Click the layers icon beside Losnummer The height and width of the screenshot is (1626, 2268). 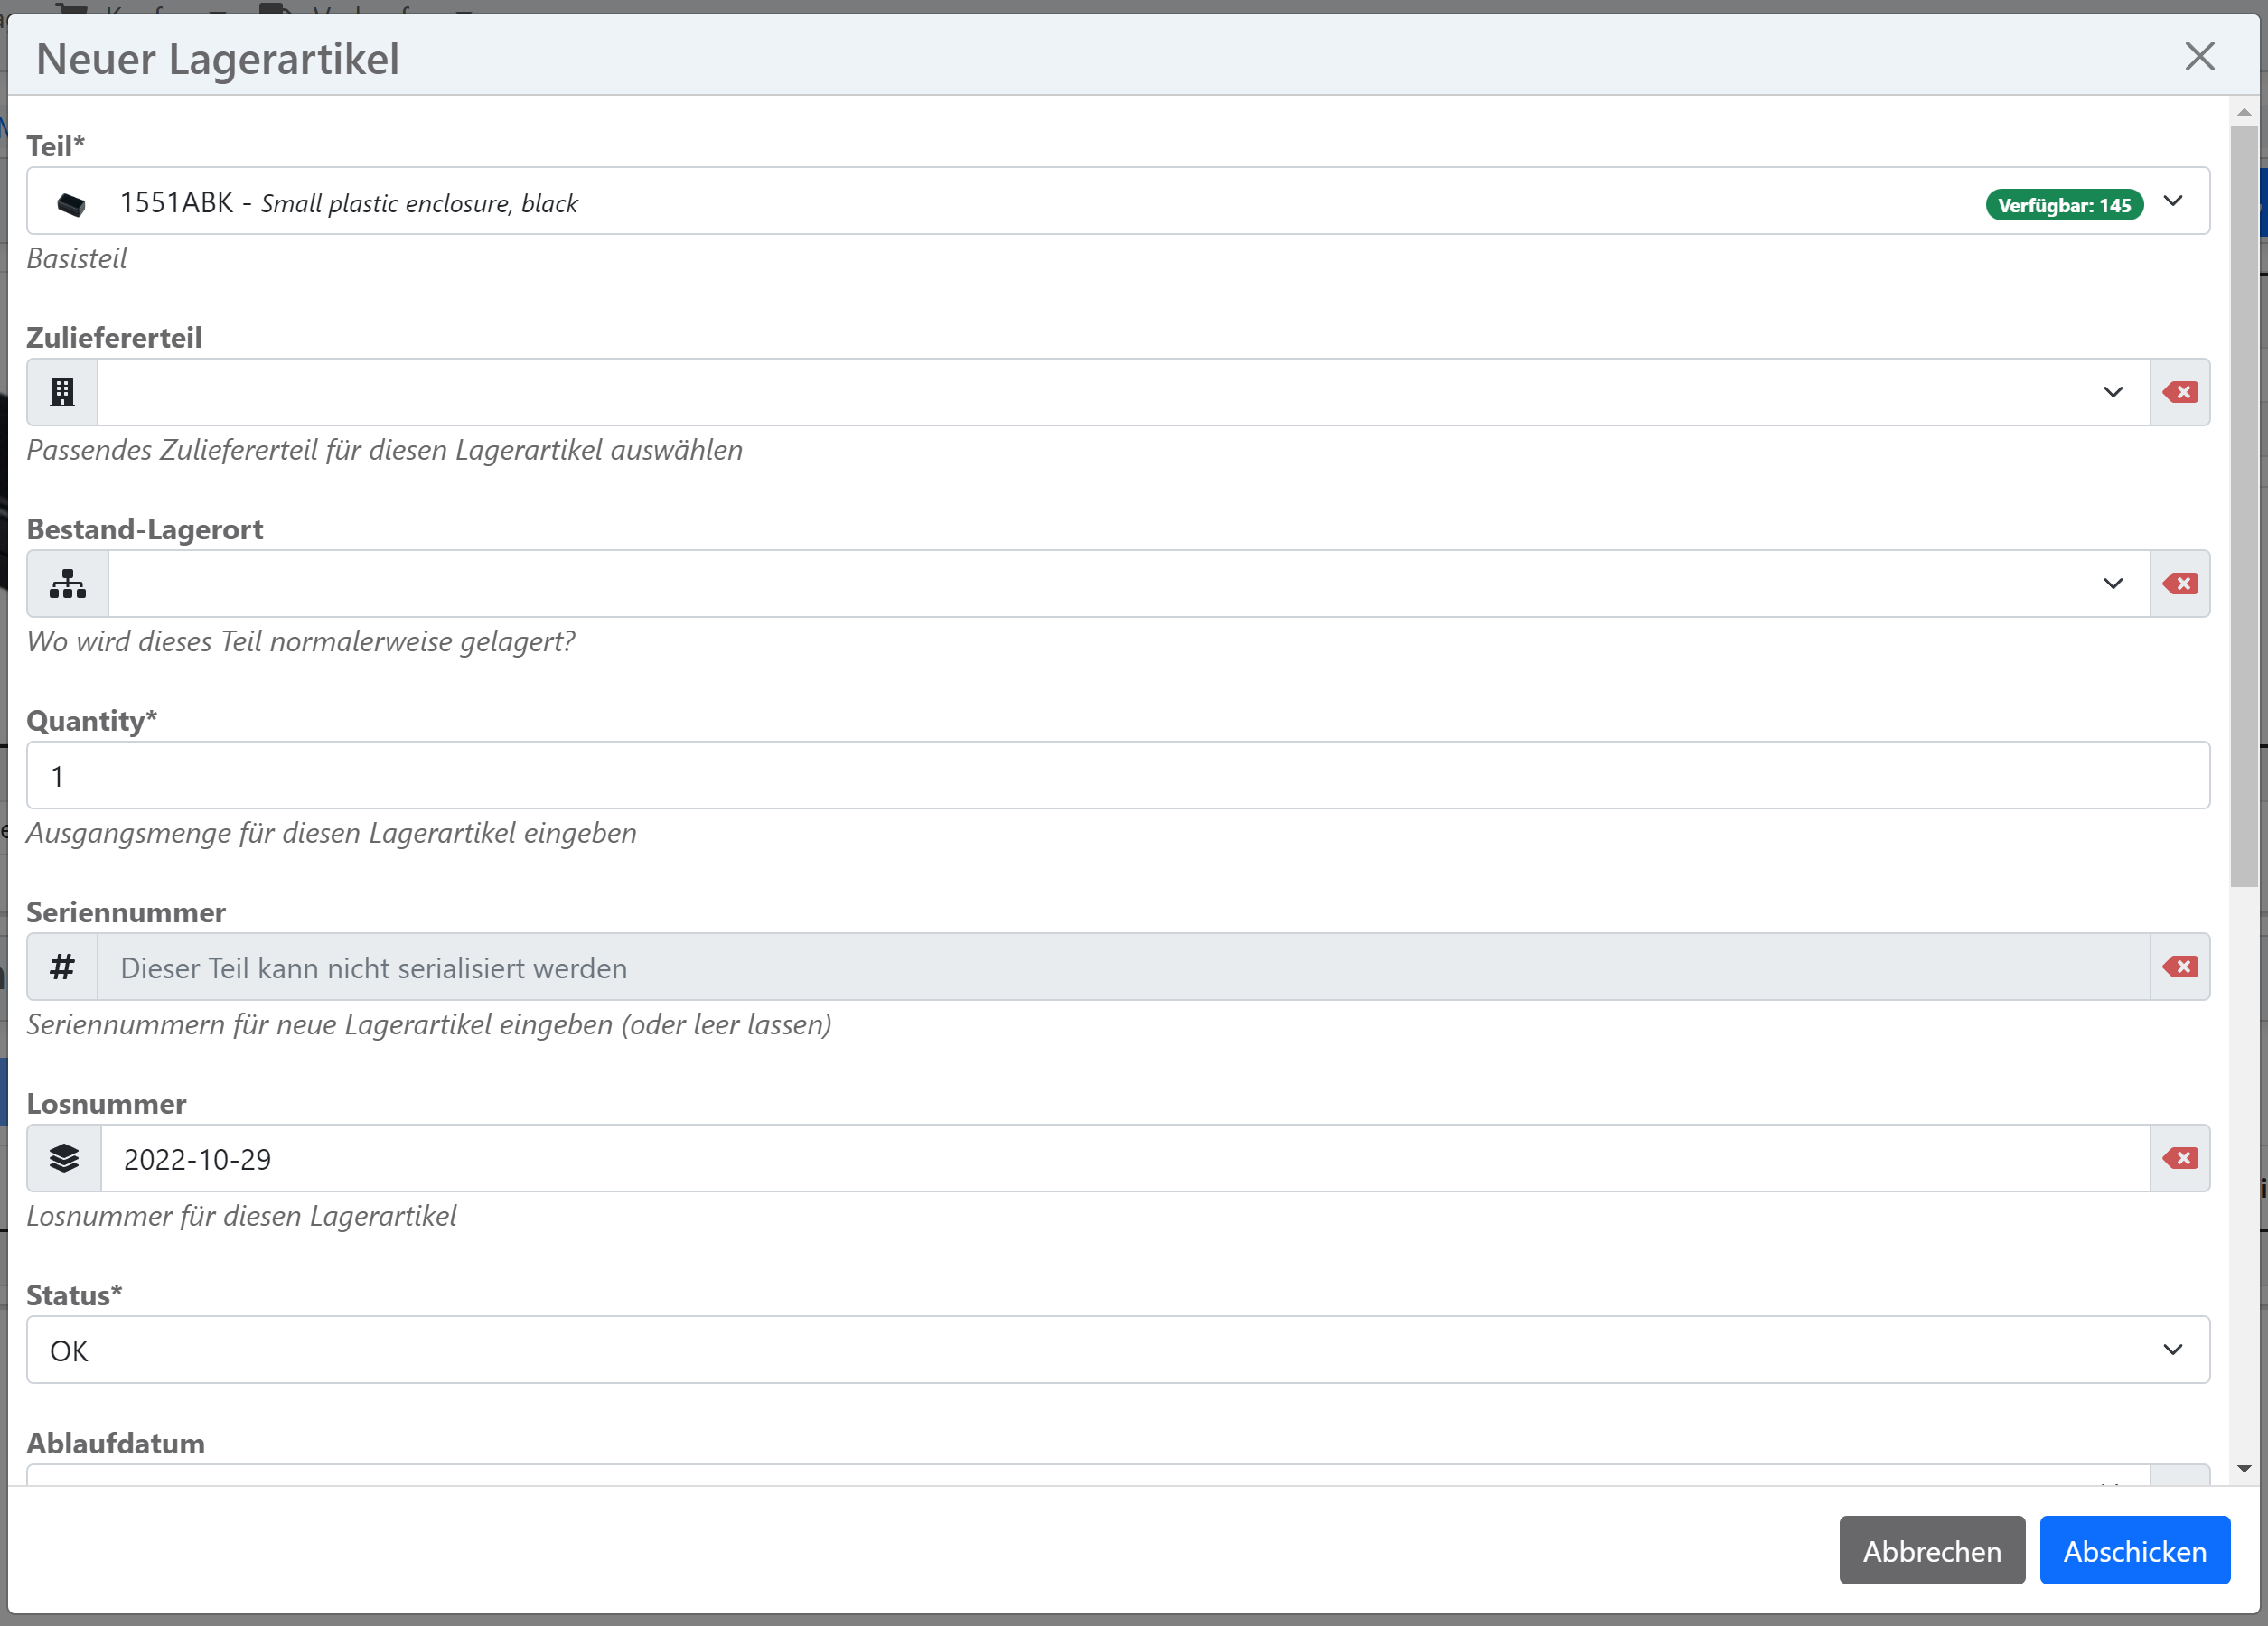coord(63,1158)
